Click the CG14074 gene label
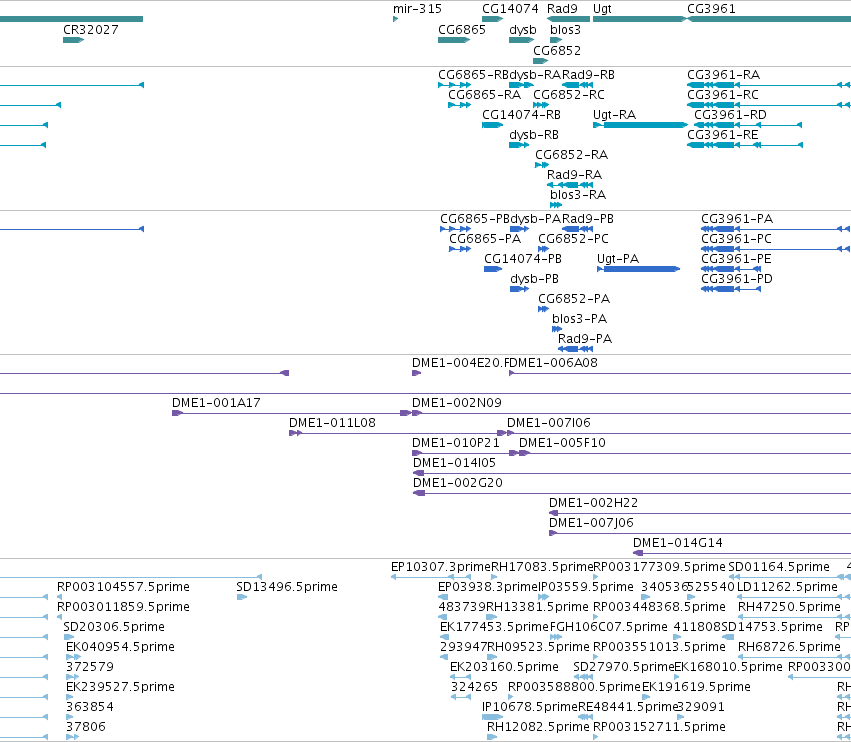This screenshot has width=851, height=742. (510, 9)
